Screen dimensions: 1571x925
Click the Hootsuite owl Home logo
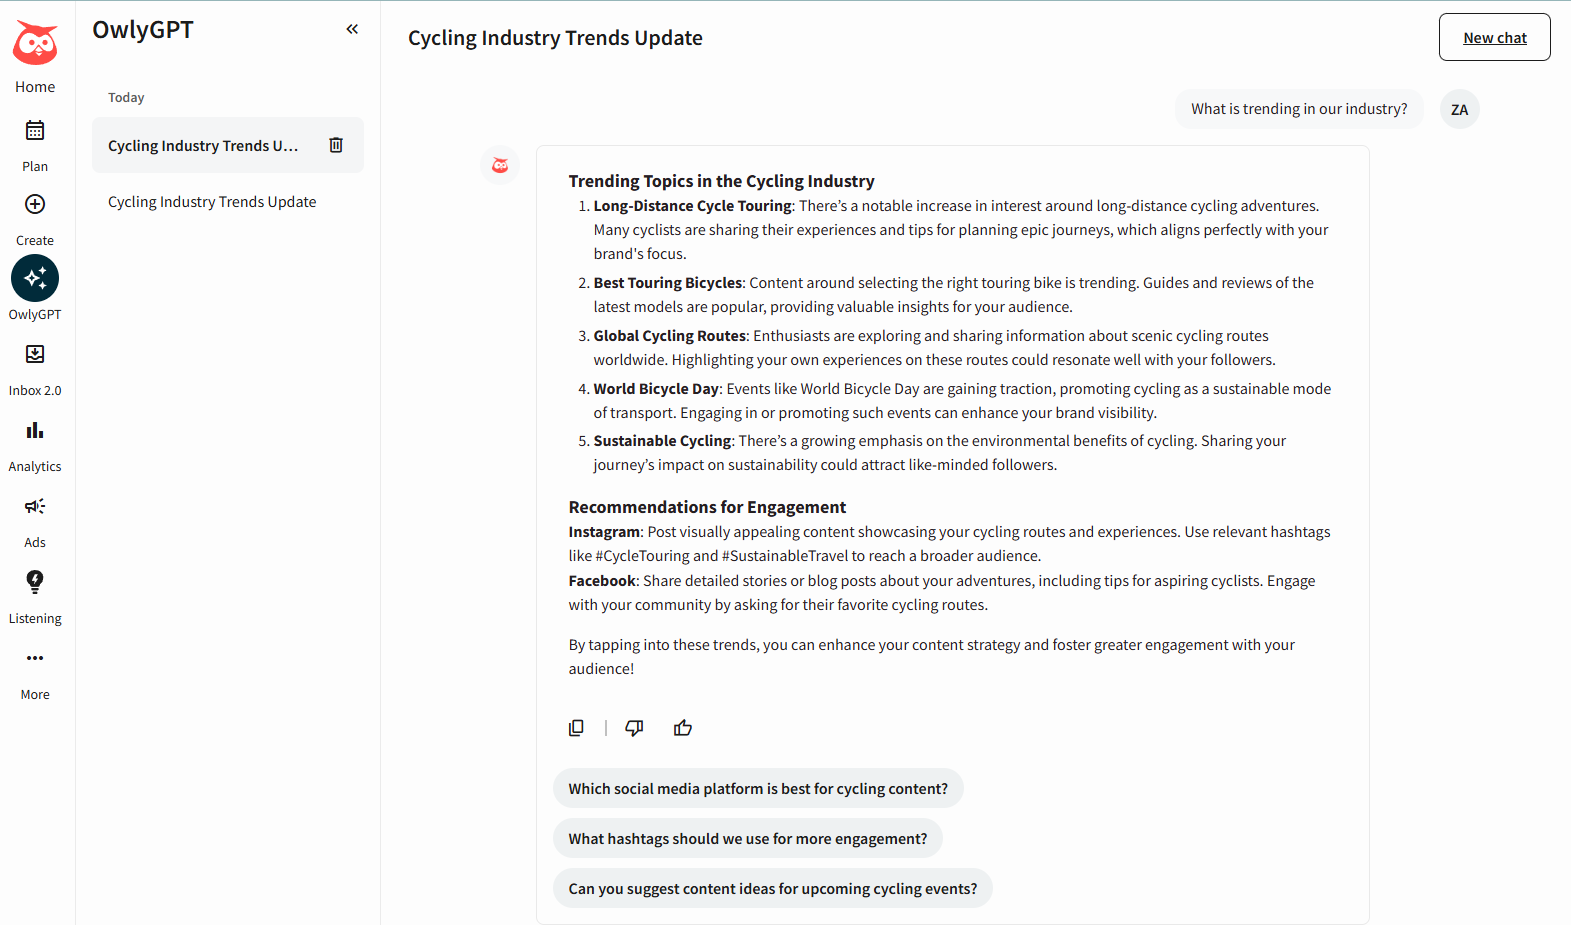(35, 45)
